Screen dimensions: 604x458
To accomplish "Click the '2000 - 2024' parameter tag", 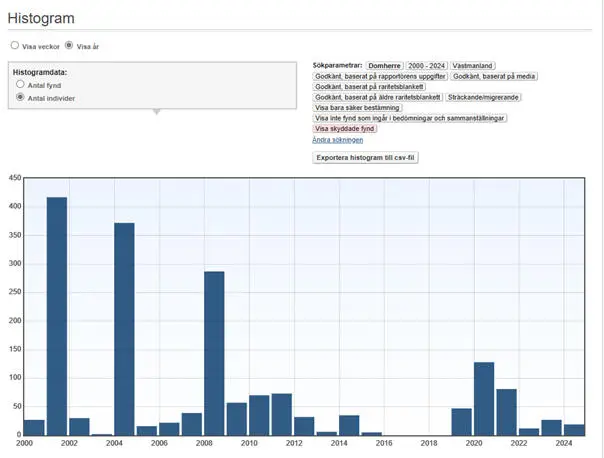I will pos(426,65).
